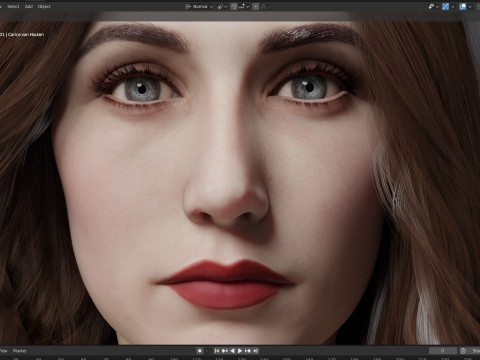The image size is (480, 360).
Task: Jump to the end frame in timeline
Action: coord(255,351)
